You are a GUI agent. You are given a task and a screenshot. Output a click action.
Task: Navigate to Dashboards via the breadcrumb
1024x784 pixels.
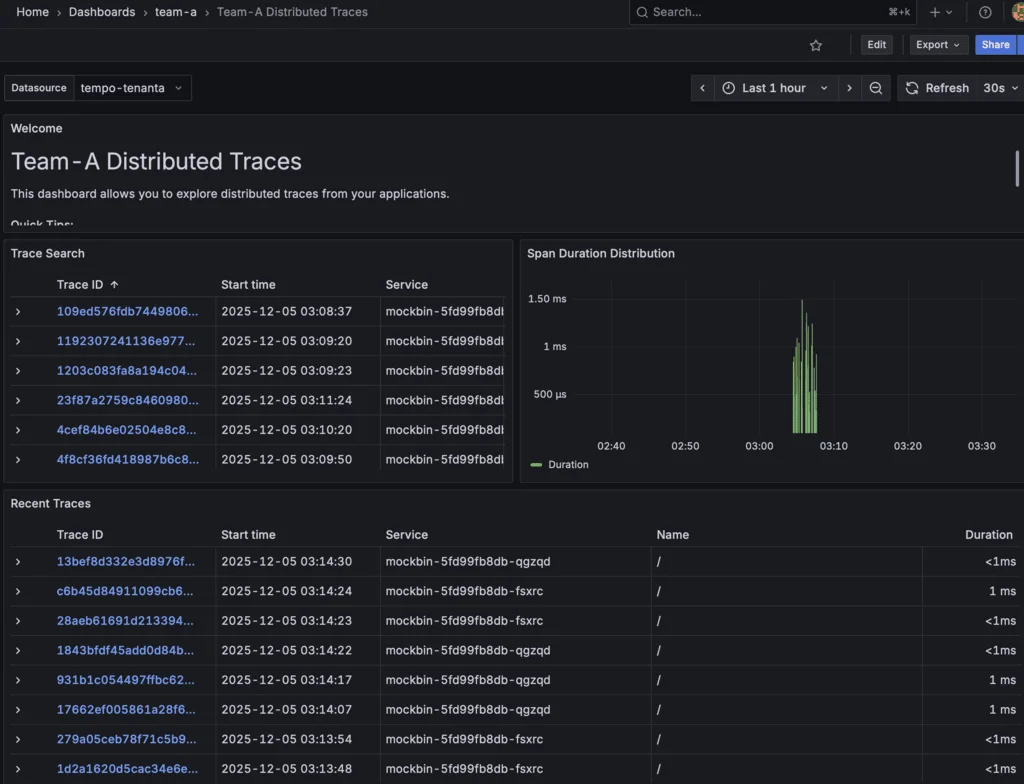click(101, 12)
